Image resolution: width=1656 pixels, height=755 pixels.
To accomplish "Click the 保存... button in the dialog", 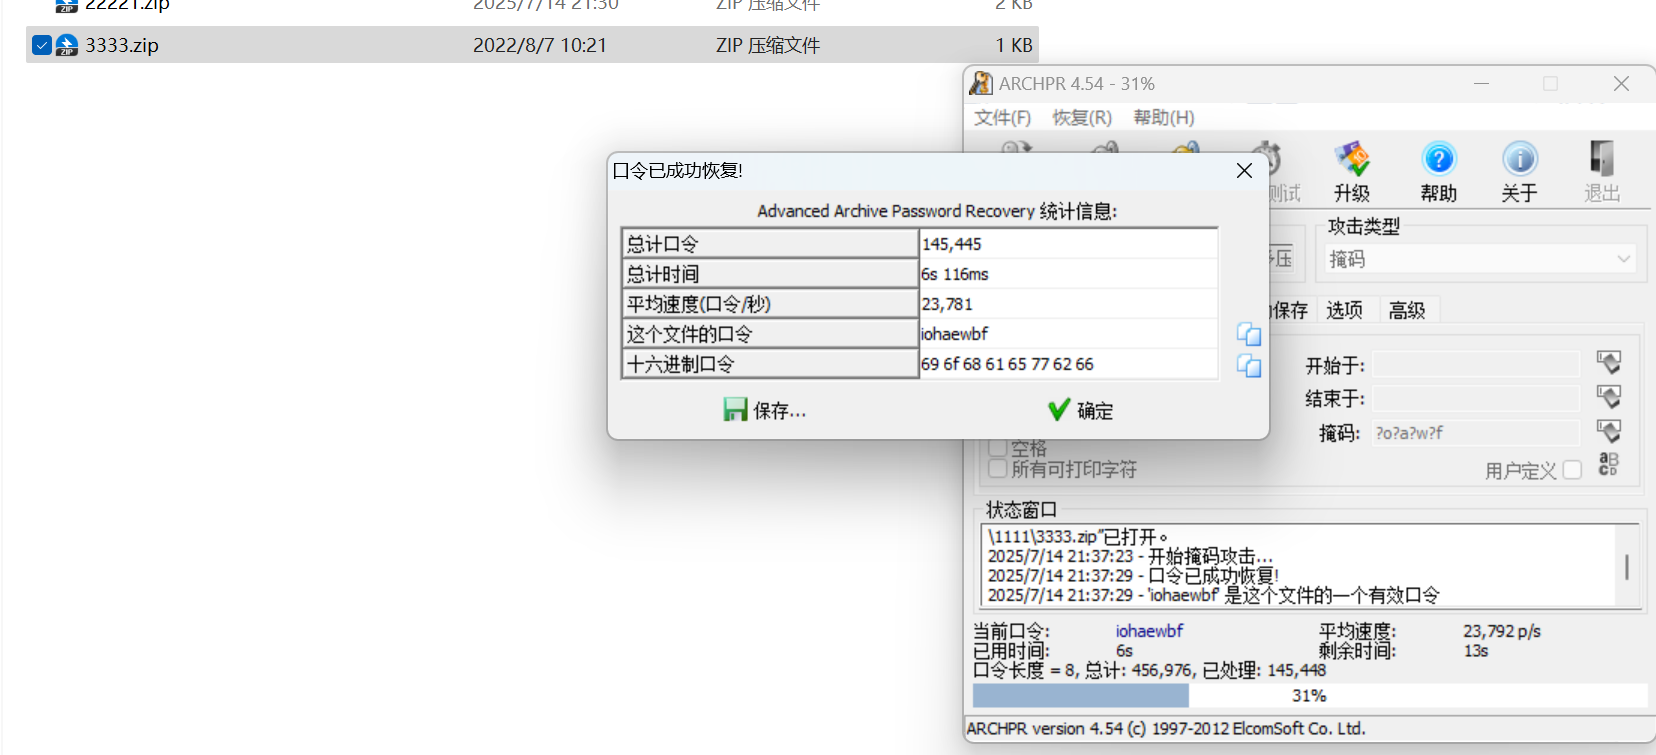I will 765,410.
